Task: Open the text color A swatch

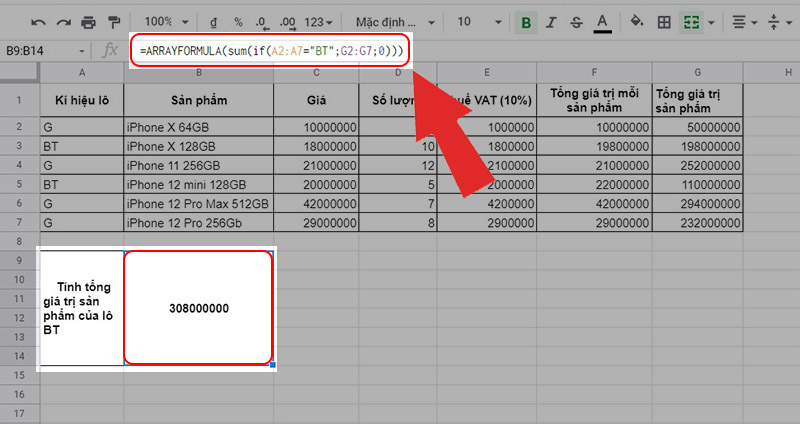Action: point(602,21)
